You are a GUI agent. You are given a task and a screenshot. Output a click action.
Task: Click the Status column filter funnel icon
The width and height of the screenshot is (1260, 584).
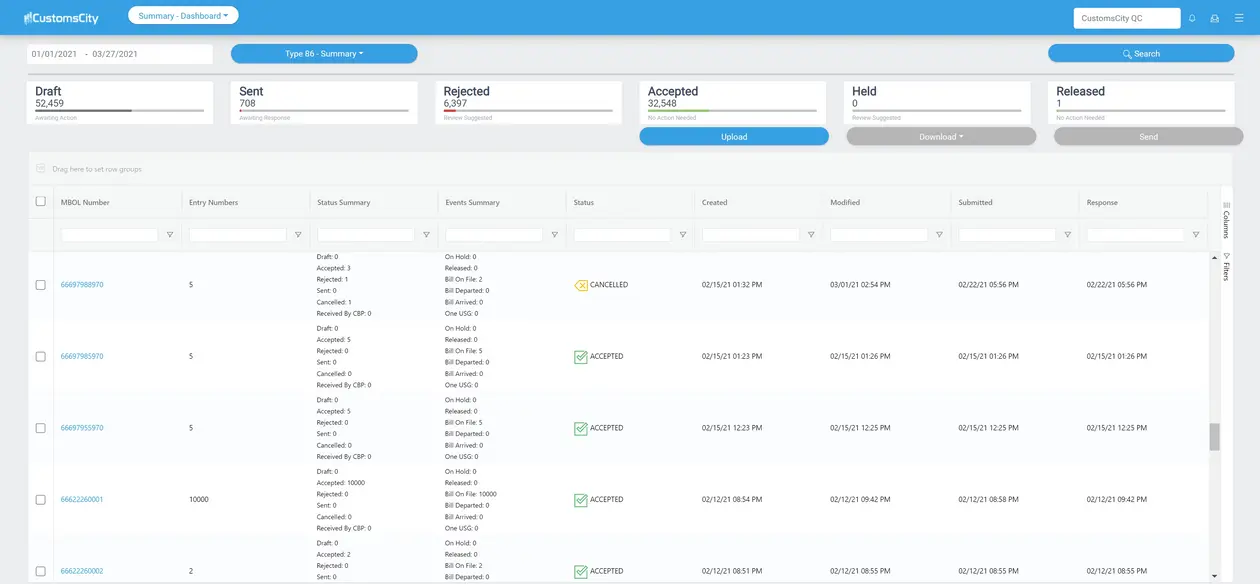[x=683, y=235]
